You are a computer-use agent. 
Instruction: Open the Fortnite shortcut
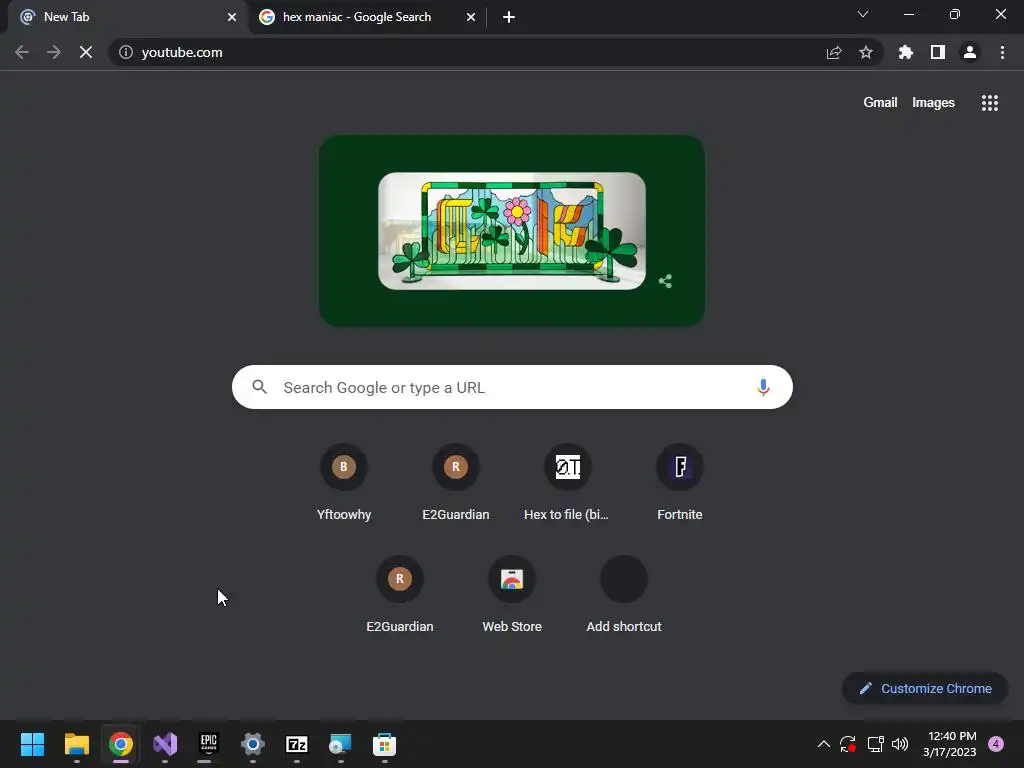click(x=680, y=482)
